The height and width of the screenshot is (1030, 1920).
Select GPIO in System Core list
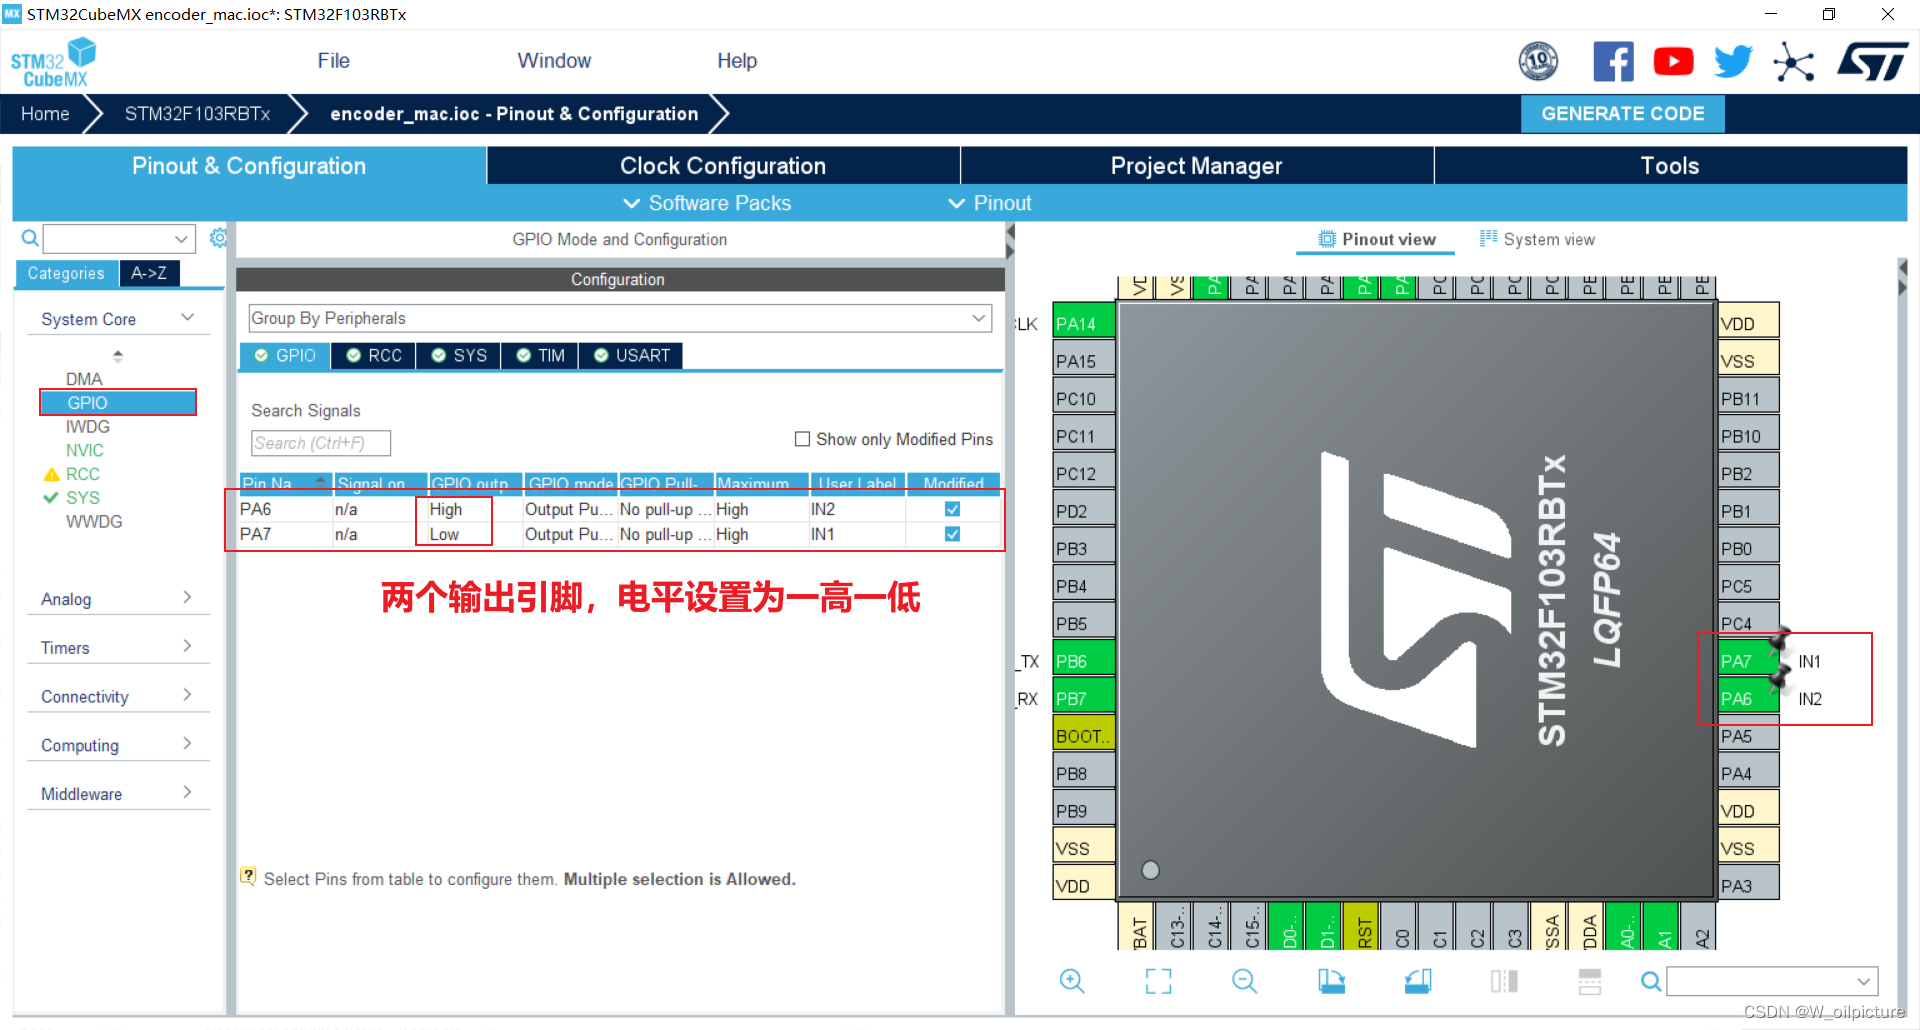coord(118,403)
